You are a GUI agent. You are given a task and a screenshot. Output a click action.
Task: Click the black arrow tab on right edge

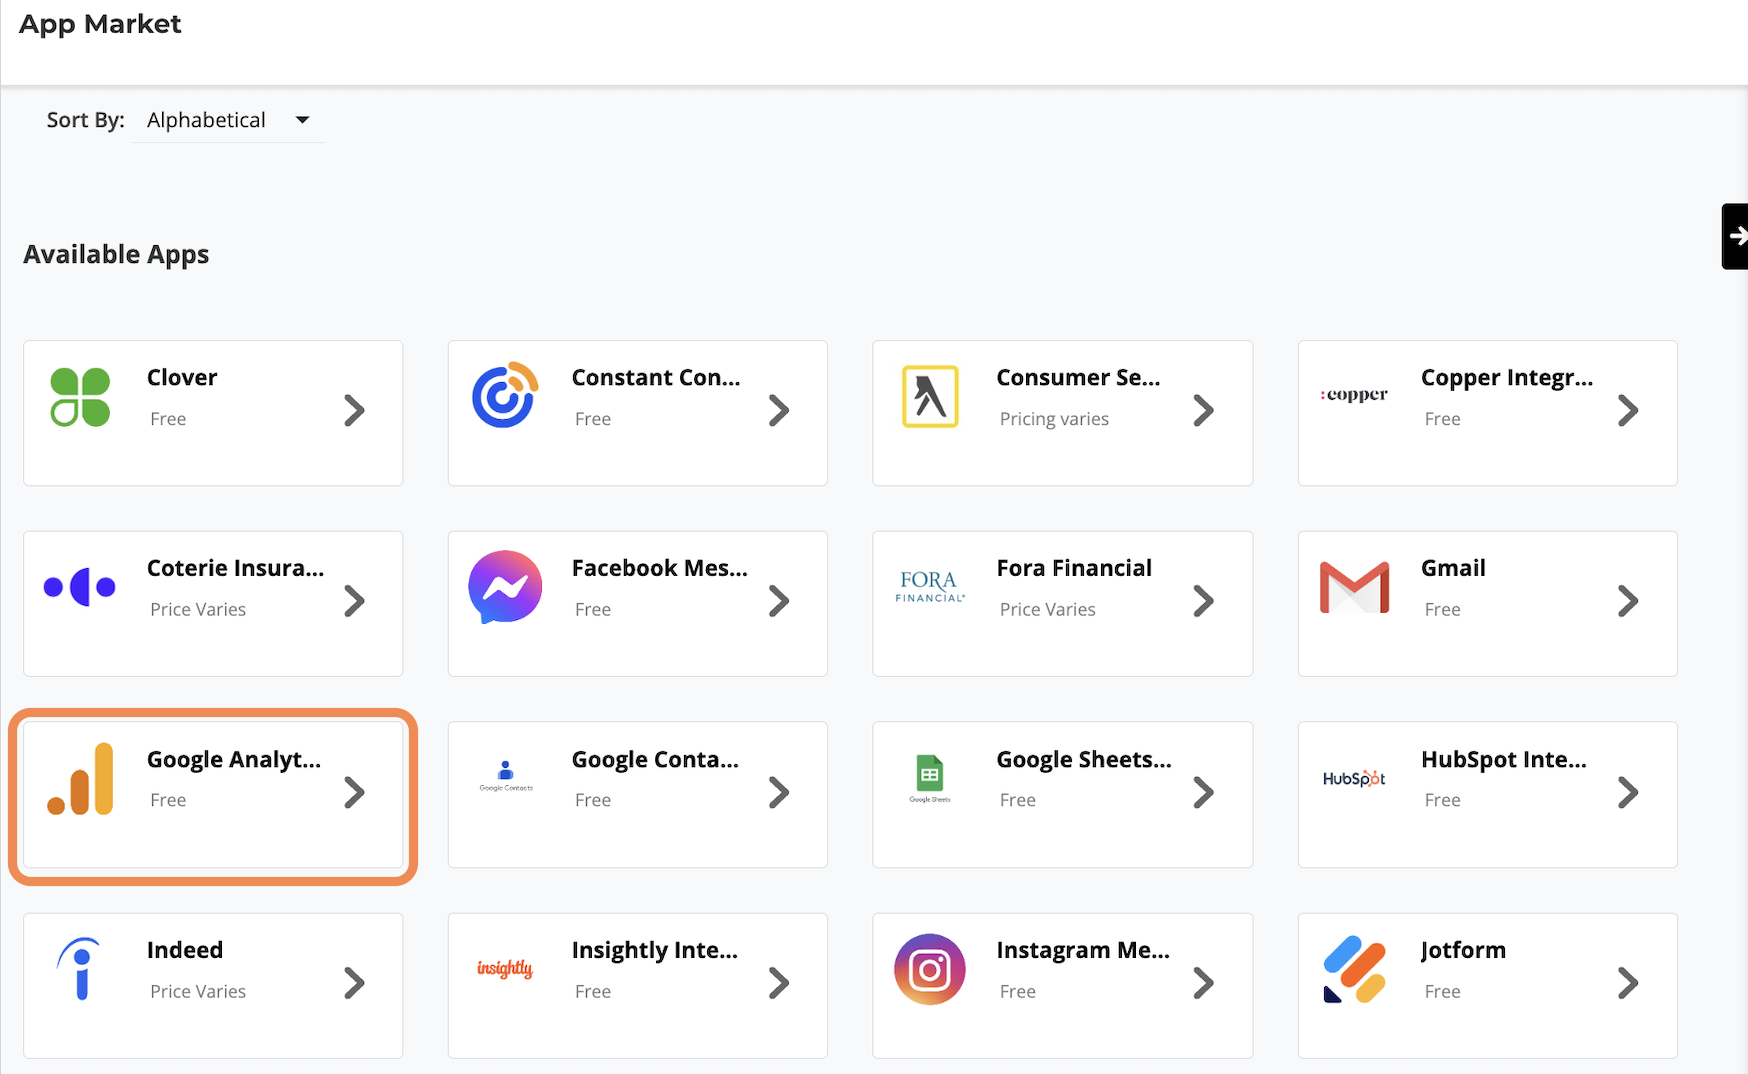pyautogui.click(x=1735, y=236)
